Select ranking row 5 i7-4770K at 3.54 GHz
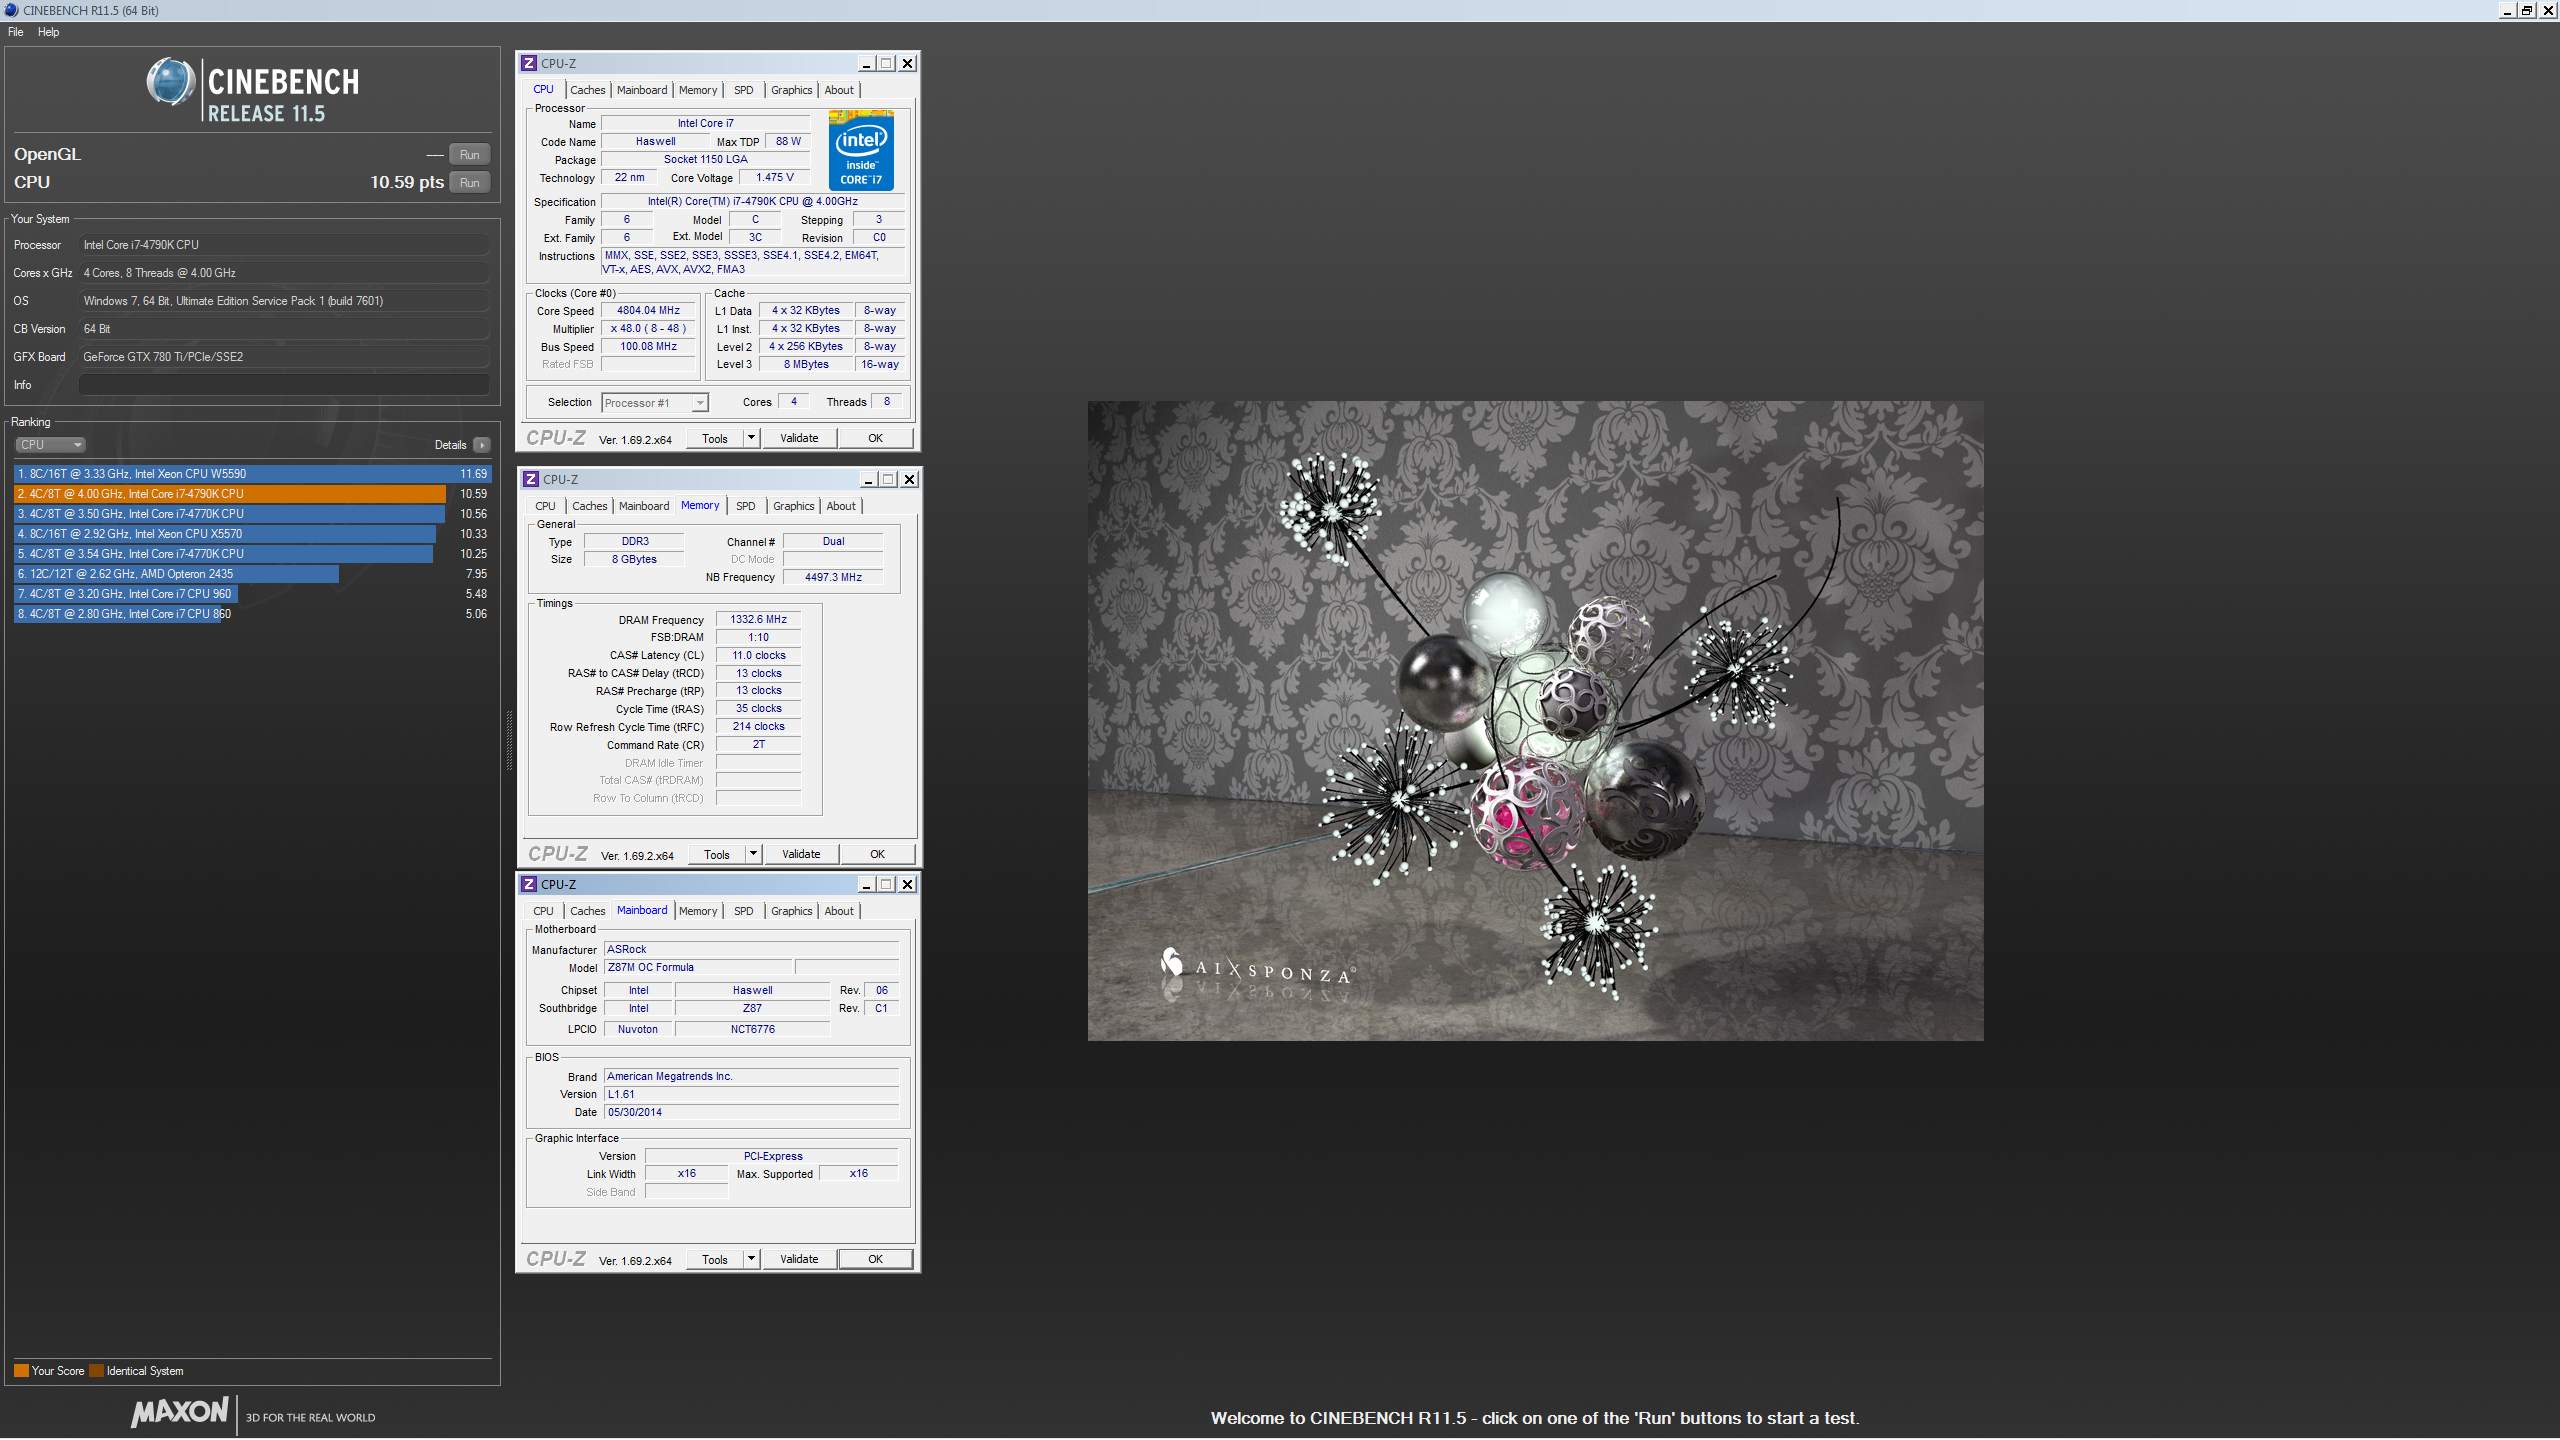Image resolution: width=2560 pixels, height=1440 pixels. pos(253,554)
